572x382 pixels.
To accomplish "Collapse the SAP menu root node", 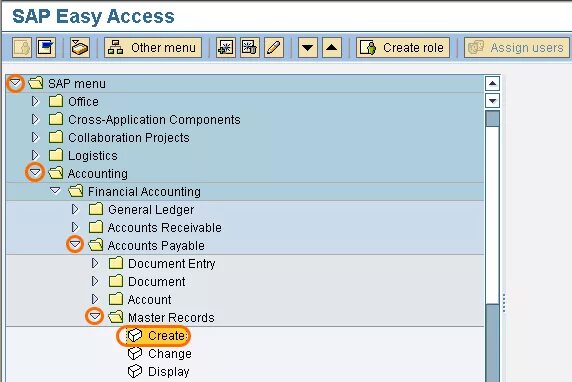I will pos(15,84).
